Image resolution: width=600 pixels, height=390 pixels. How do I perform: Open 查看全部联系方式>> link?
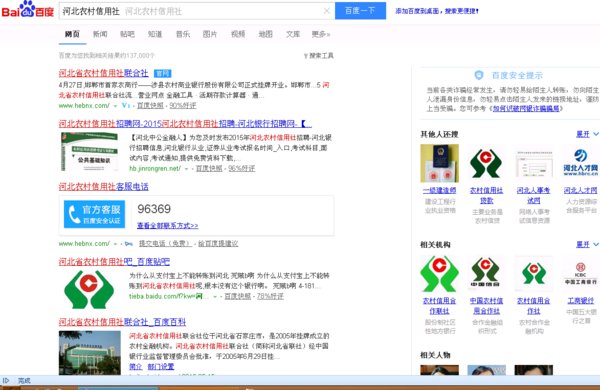pos(168,226)
